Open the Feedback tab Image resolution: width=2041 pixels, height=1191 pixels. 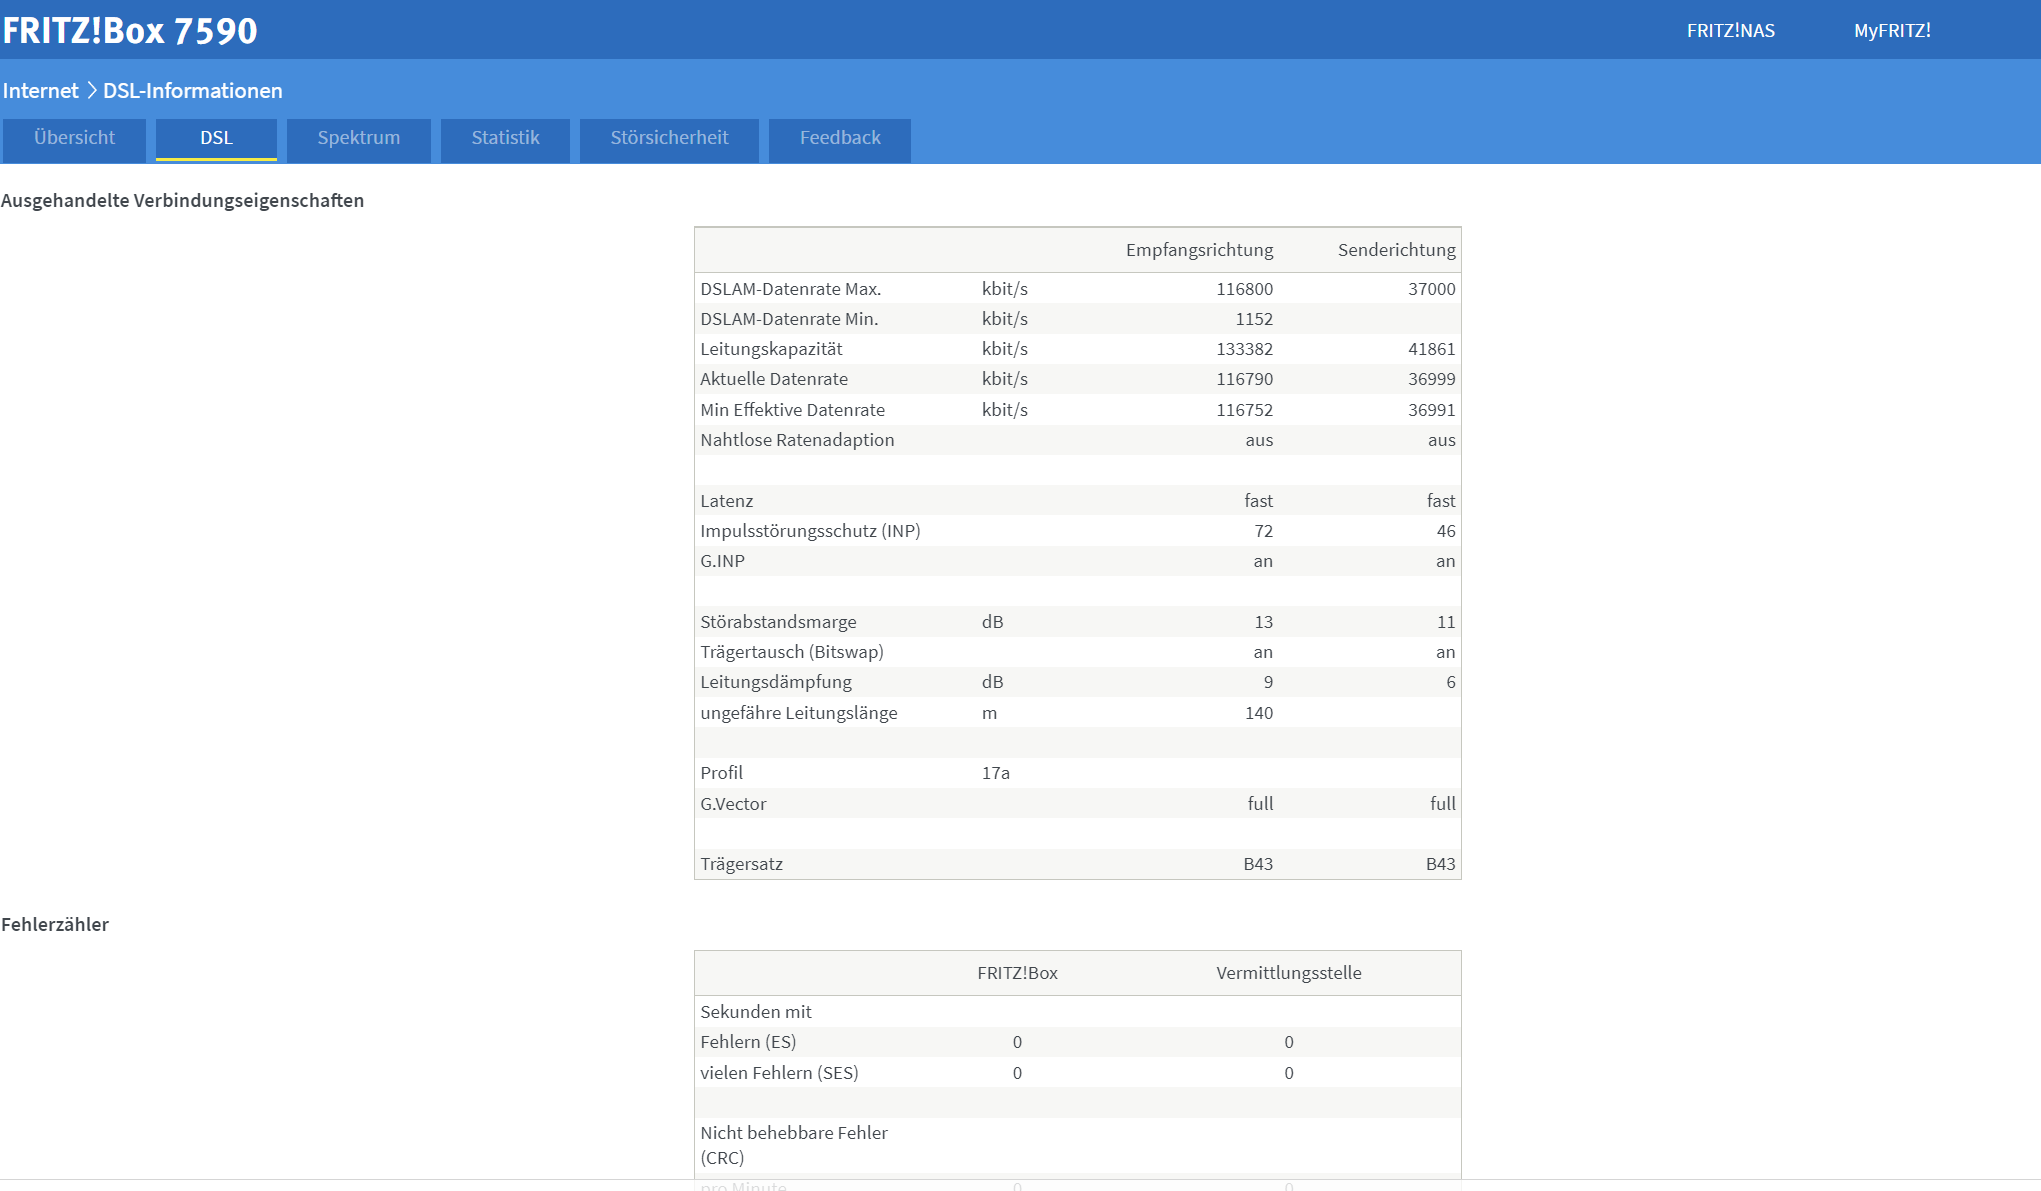pos(840,138)
